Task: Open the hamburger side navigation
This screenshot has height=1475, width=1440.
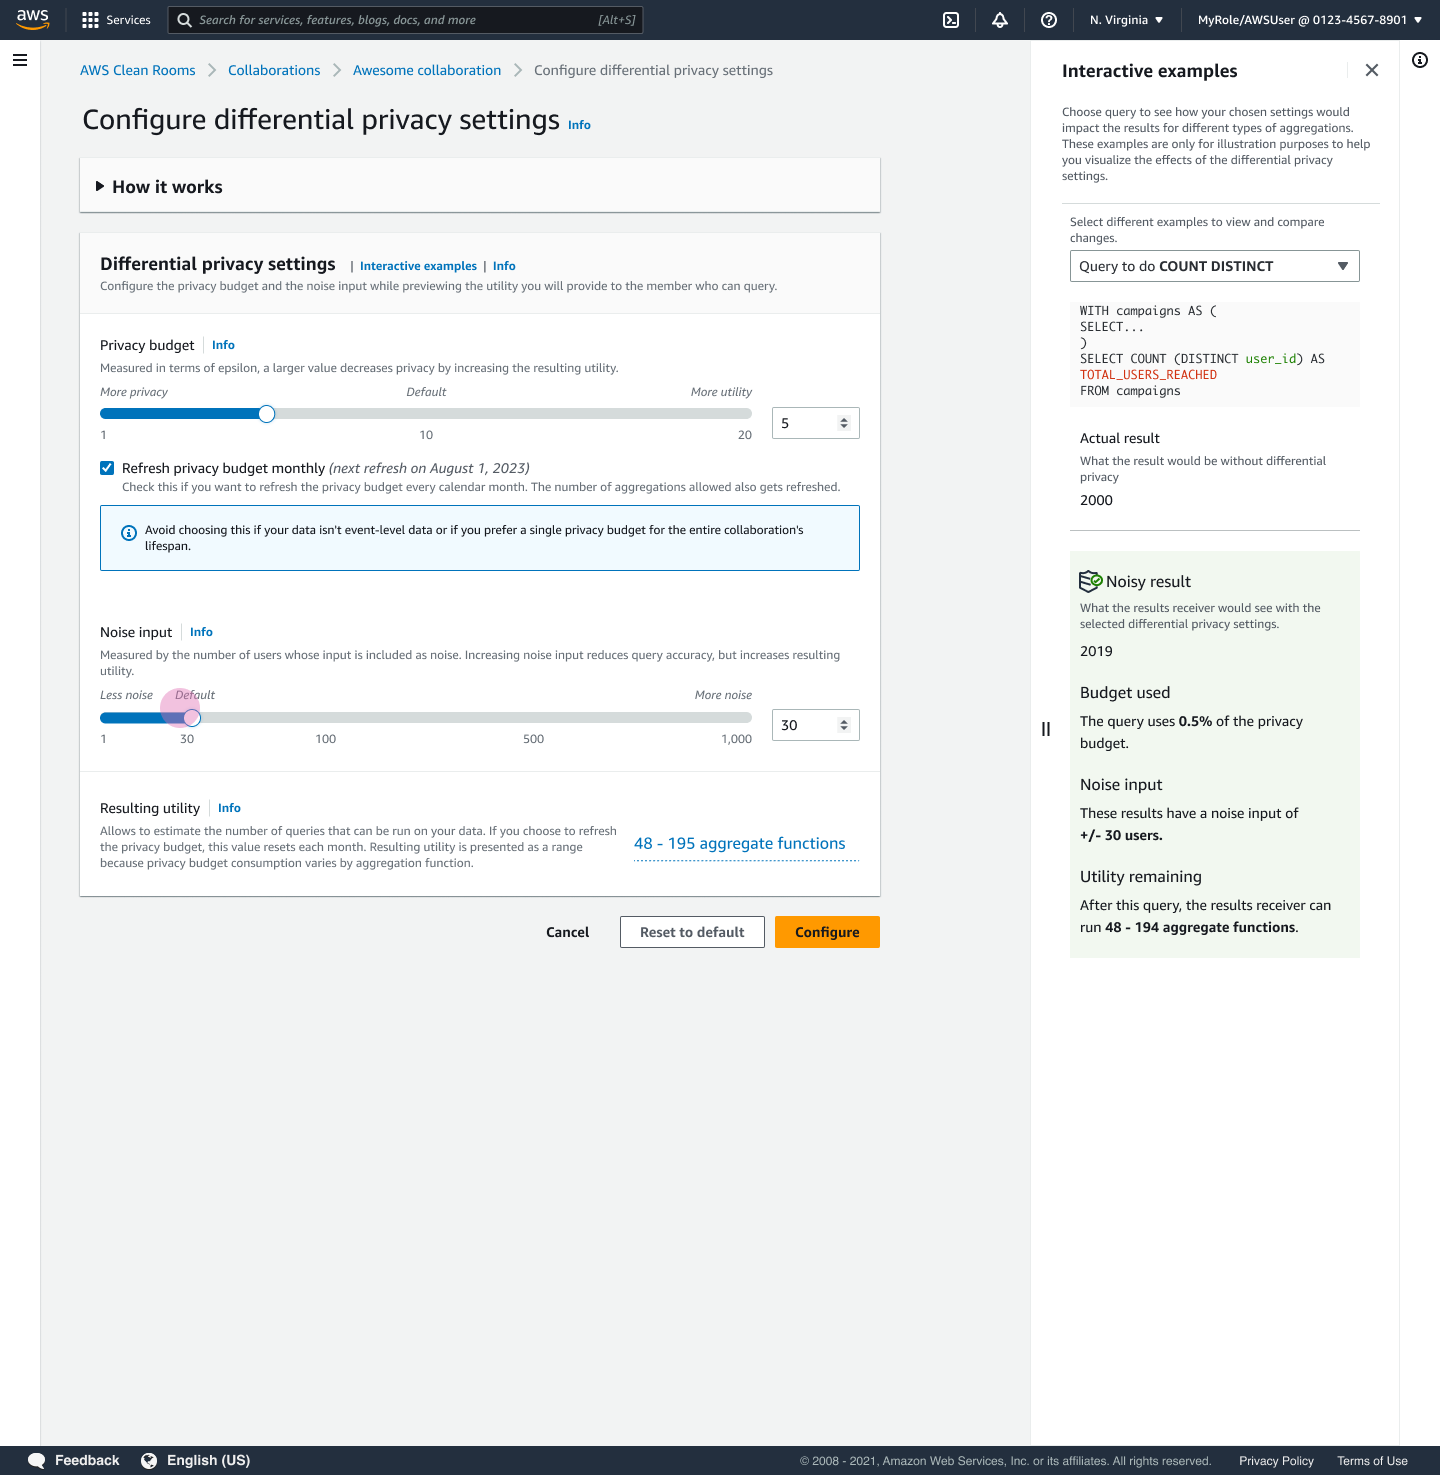Action: click(x=19, y=60)
